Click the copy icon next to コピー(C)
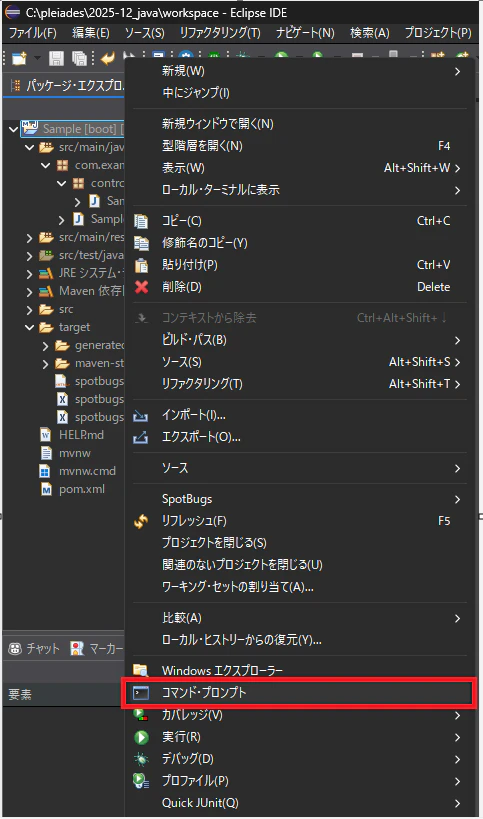 coord(141,221)
